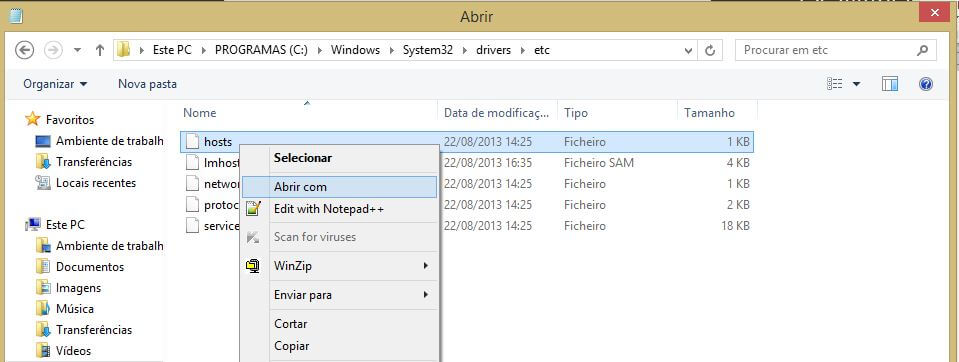Expand the address bar history dropdown
959x362 pixels.
pos(689,51)
